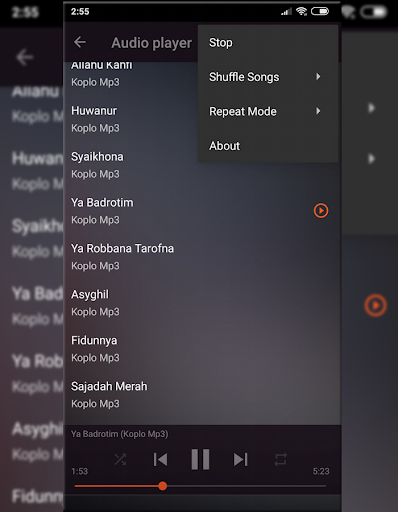This screenshot has height=512, width=398.
Task: Click the orange play indicator on Ya Badrotim
Action: 321,211
